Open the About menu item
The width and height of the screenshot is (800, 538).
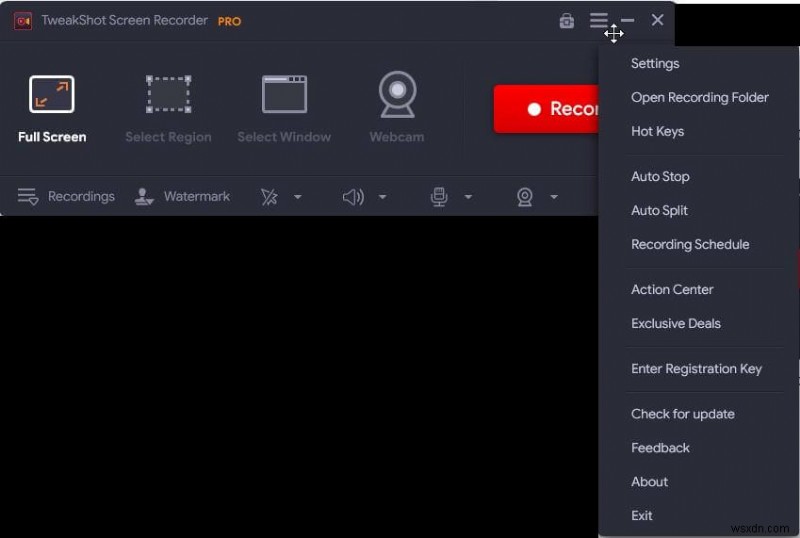point(649,482)
